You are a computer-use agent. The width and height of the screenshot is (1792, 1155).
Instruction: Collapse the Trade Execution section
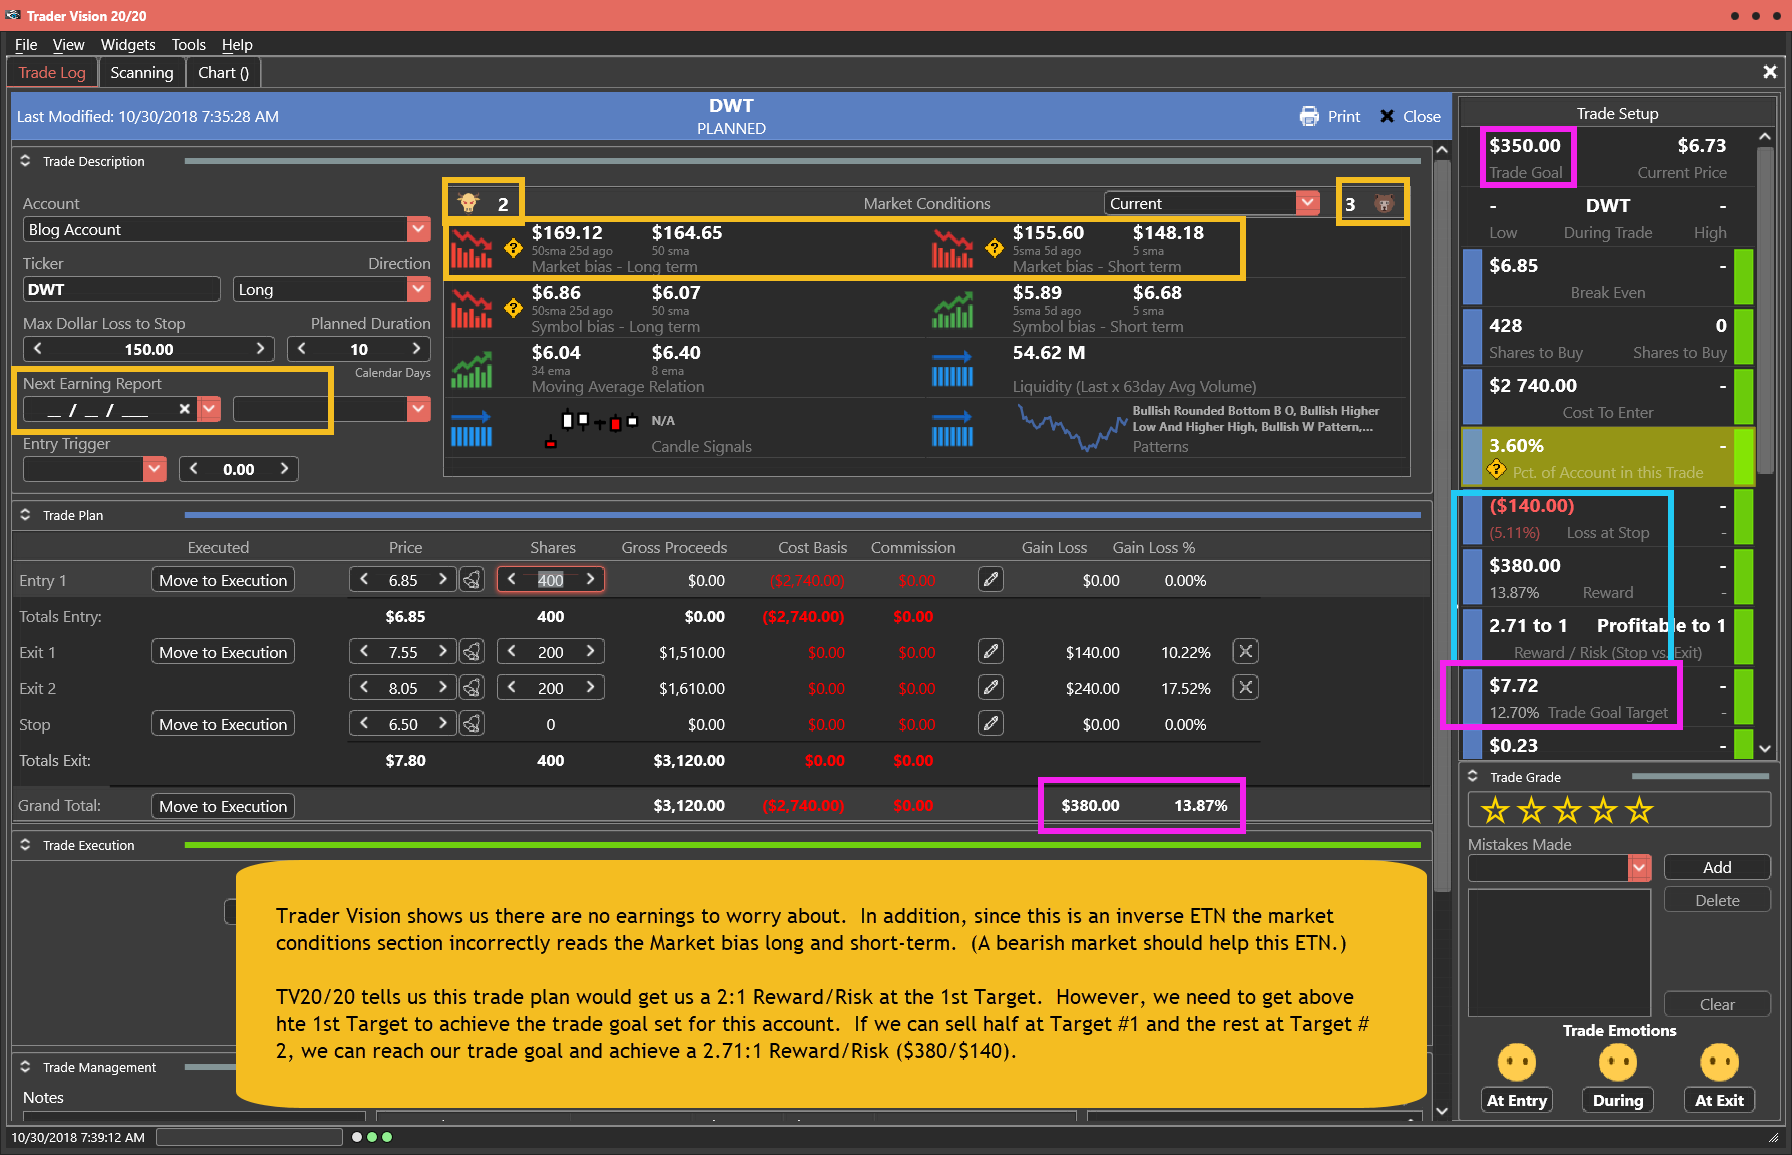pyautogui.click(x=25, y=844)
